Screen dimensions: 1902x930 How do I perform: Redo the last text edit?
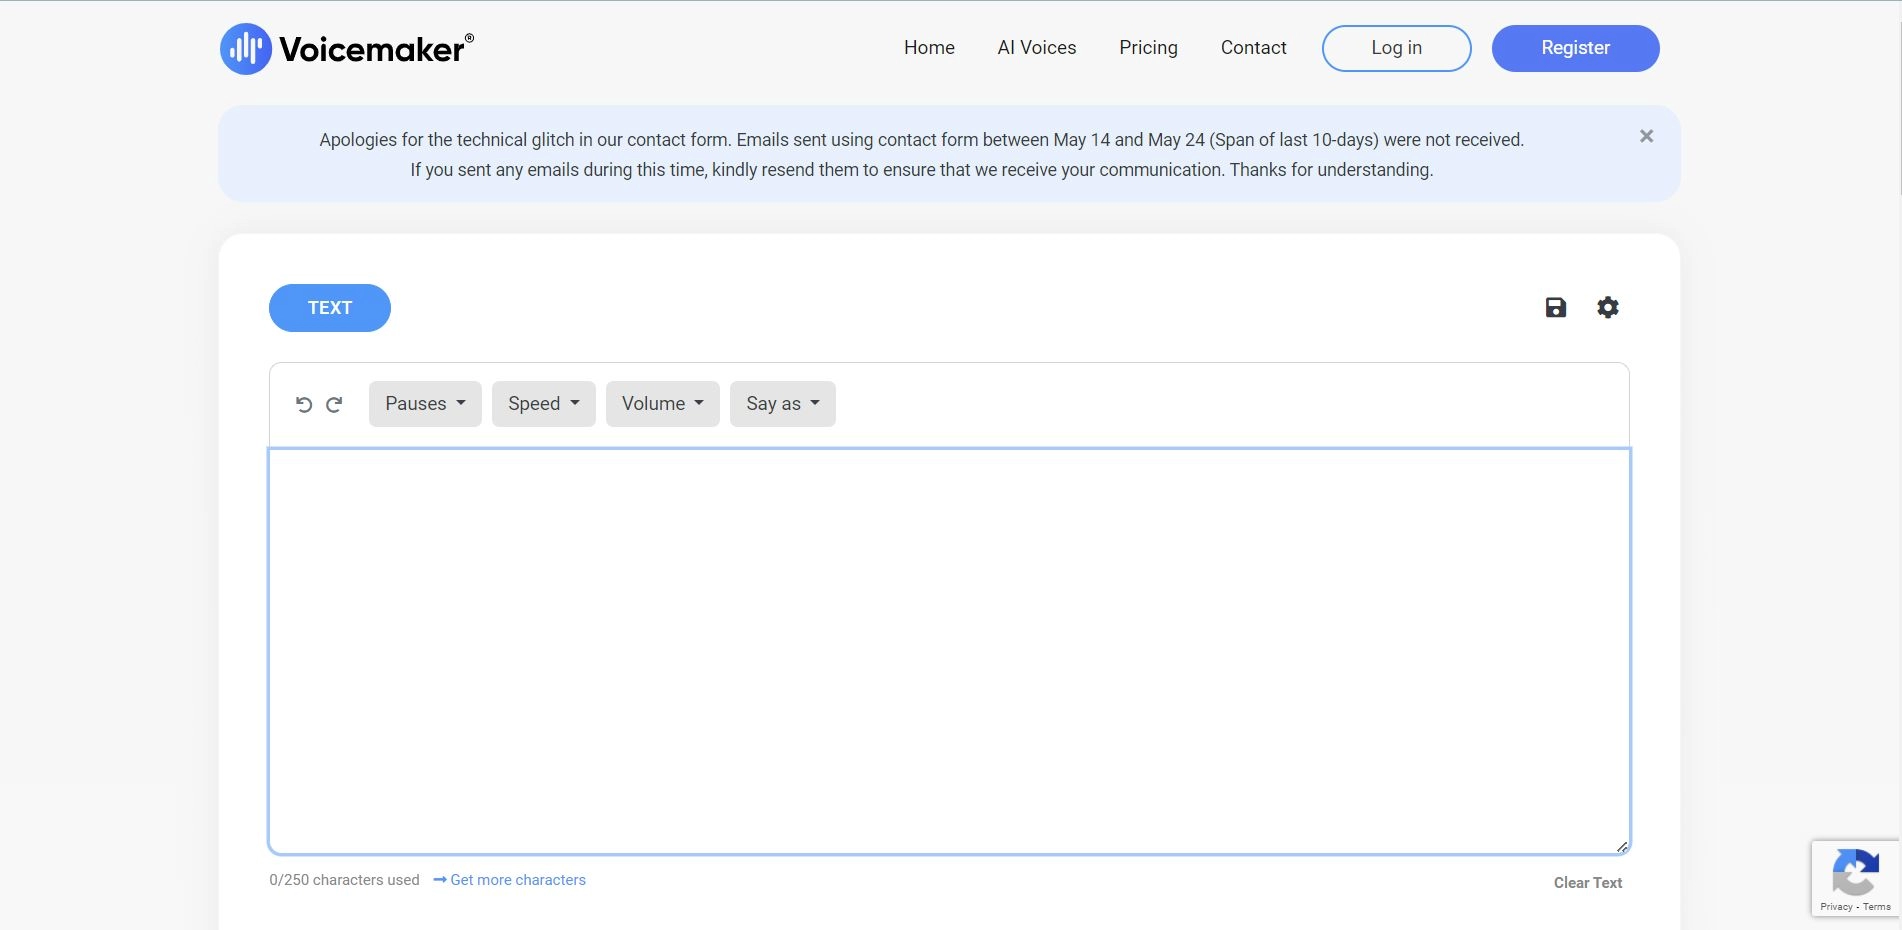(x=334, y=404)
